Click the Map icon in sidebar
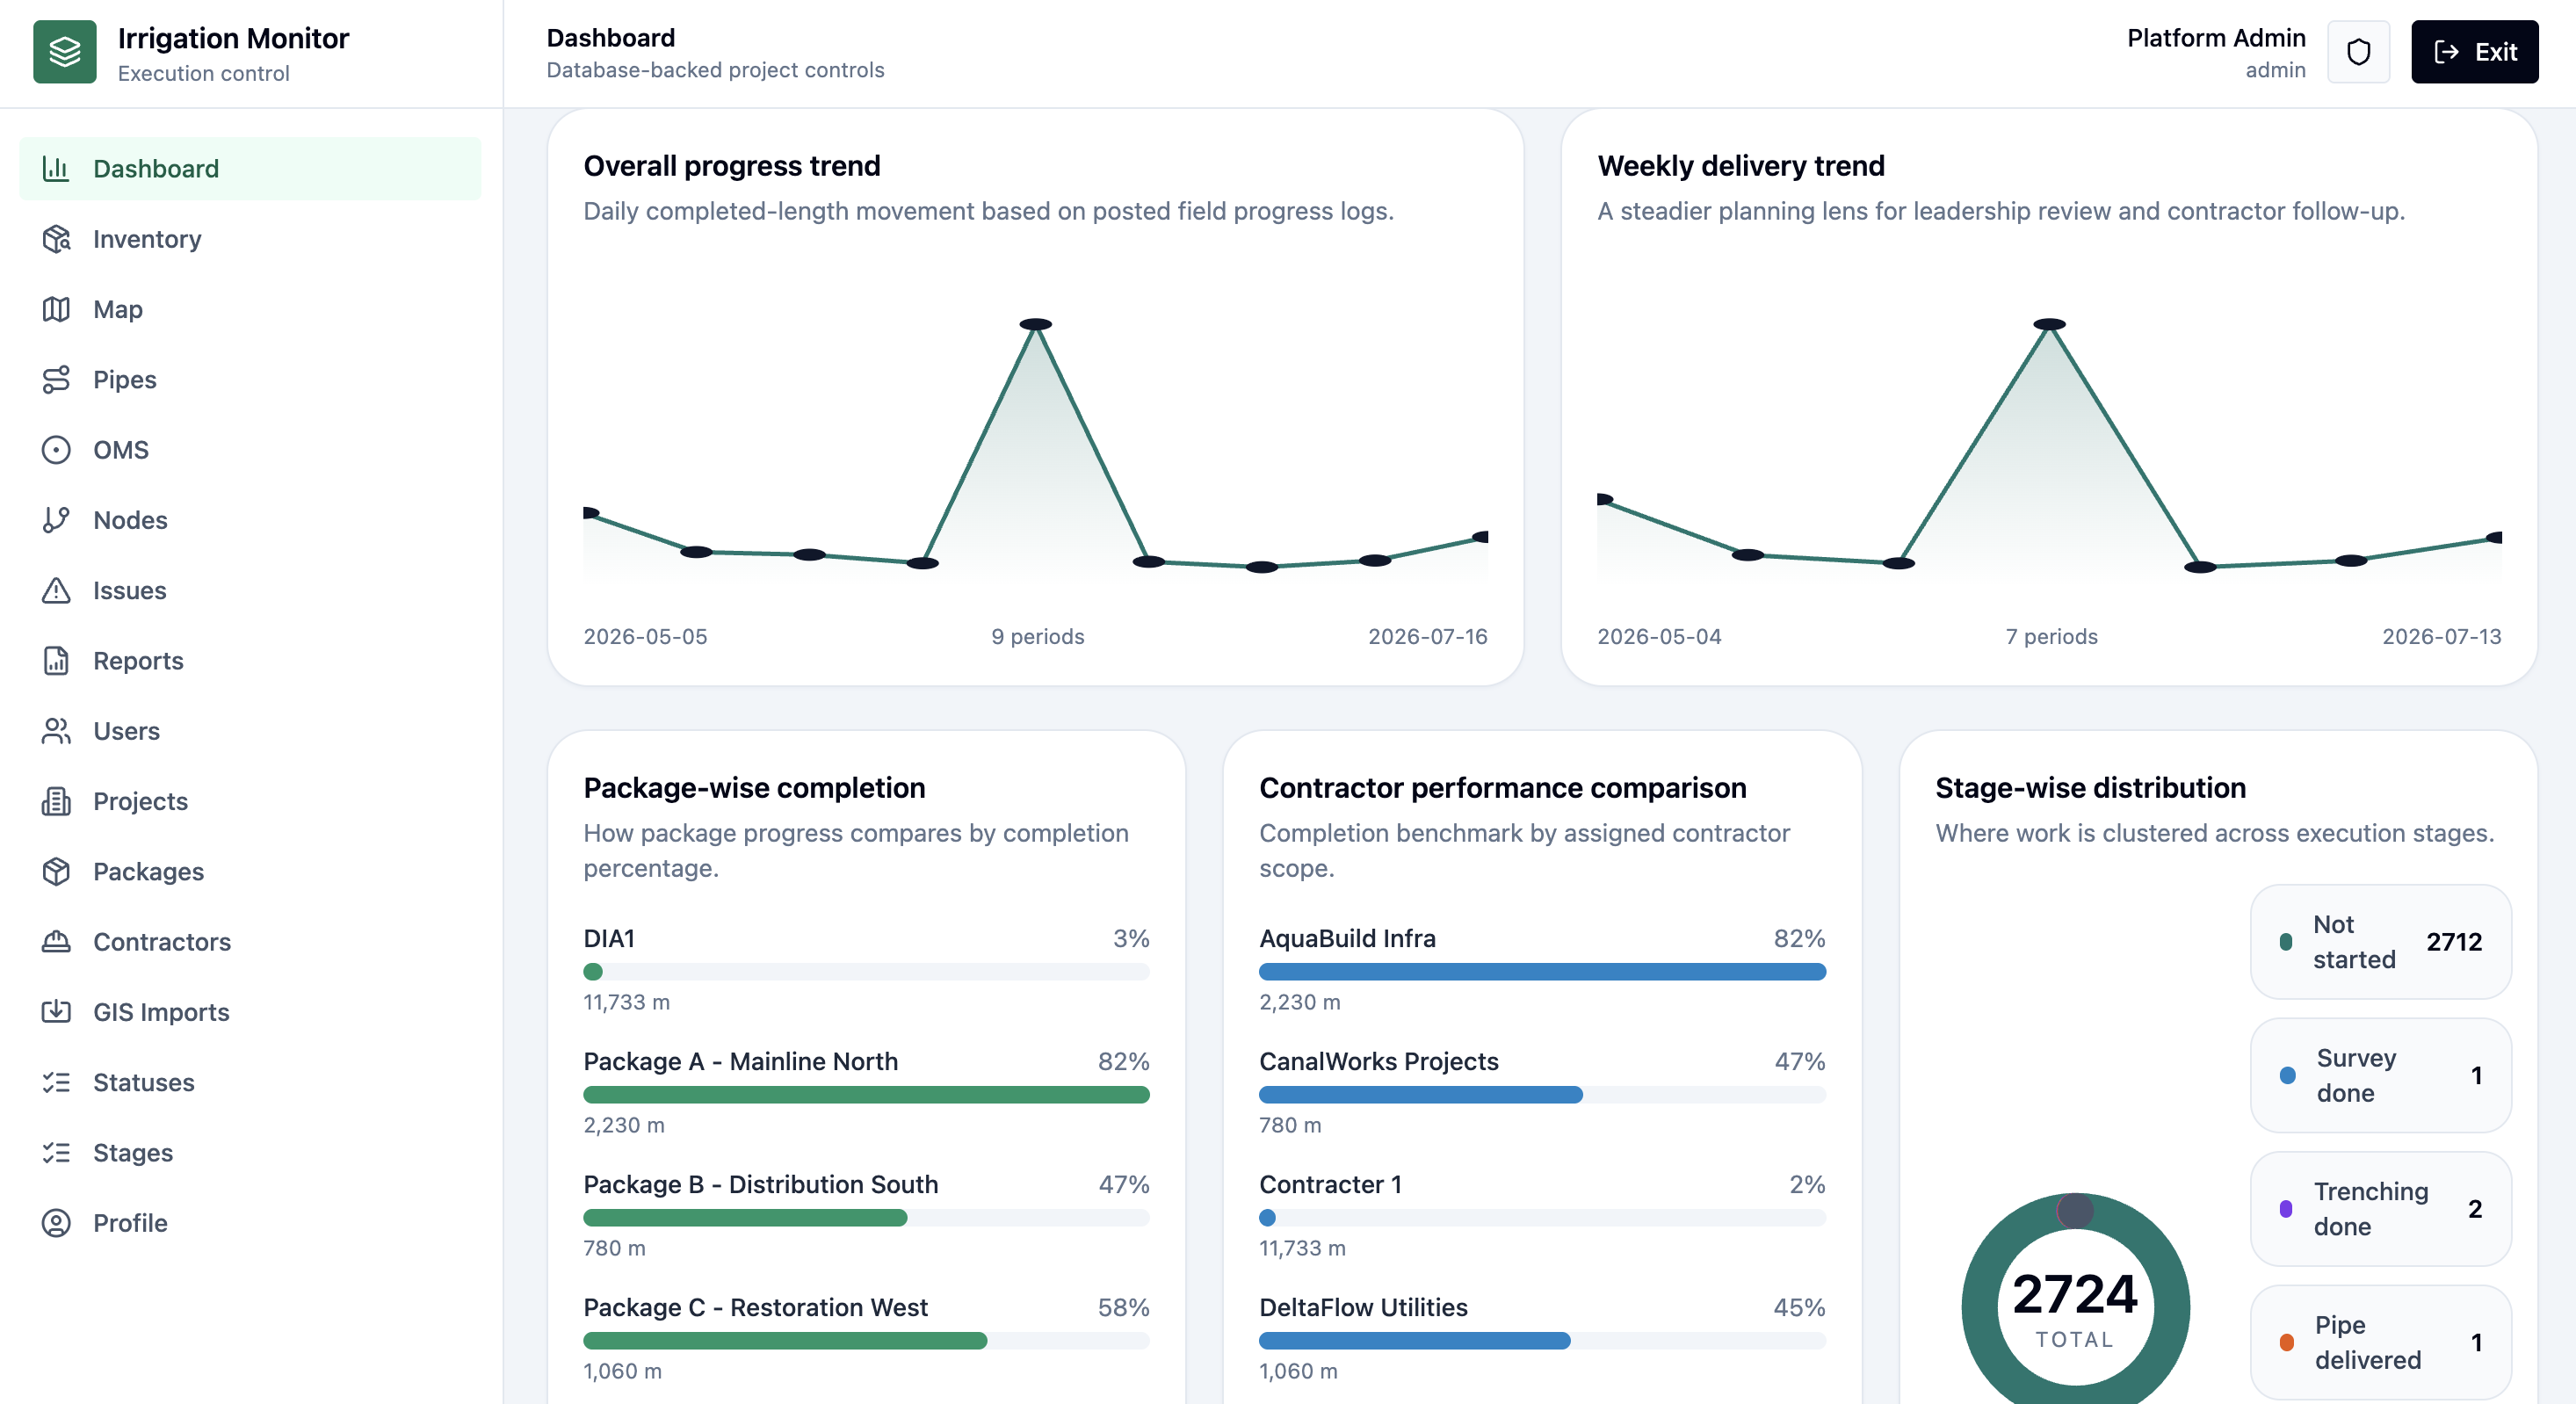 (56, 309)
